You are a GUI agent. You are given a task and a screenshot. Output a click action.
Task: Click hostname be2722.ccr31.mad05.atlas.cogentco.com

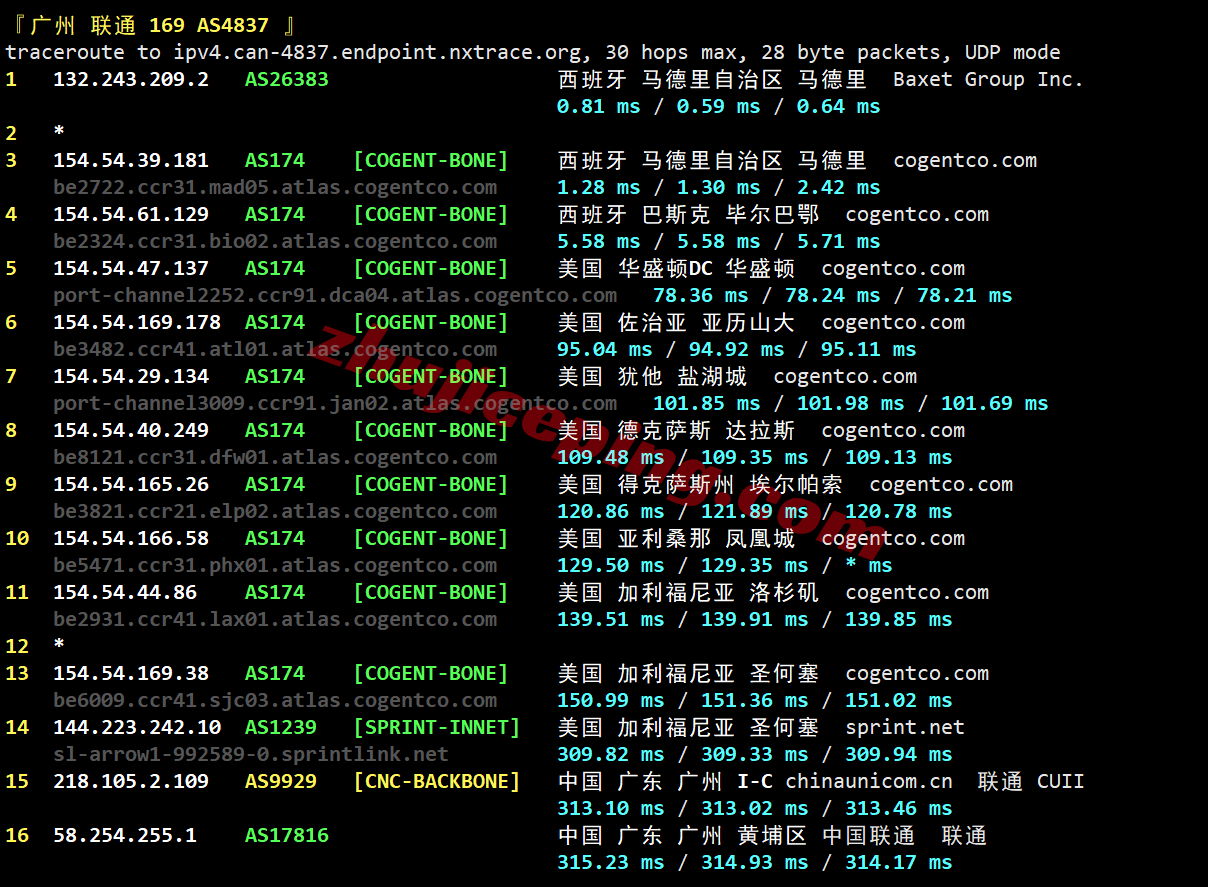point(275,187)
